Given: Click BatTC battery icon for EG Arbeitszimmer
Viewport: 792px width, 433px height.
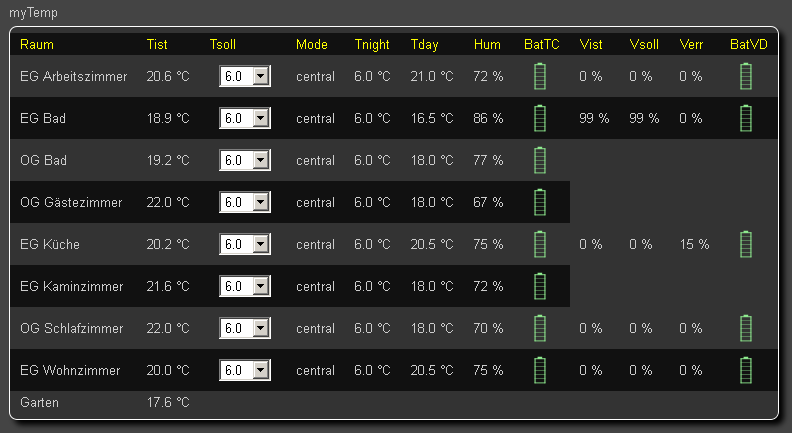Looking at the screenshot, I should point(541,76).
